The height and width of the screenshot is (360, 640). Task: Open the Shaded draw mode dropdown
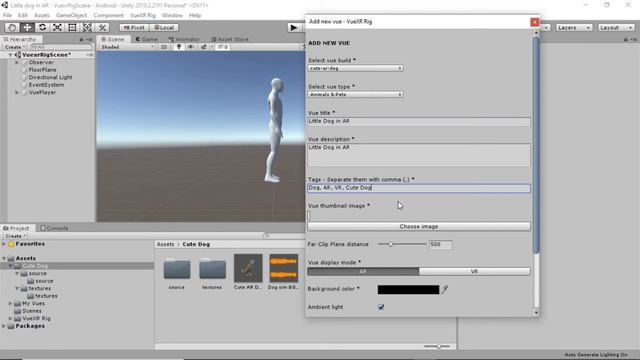(128, 47)
